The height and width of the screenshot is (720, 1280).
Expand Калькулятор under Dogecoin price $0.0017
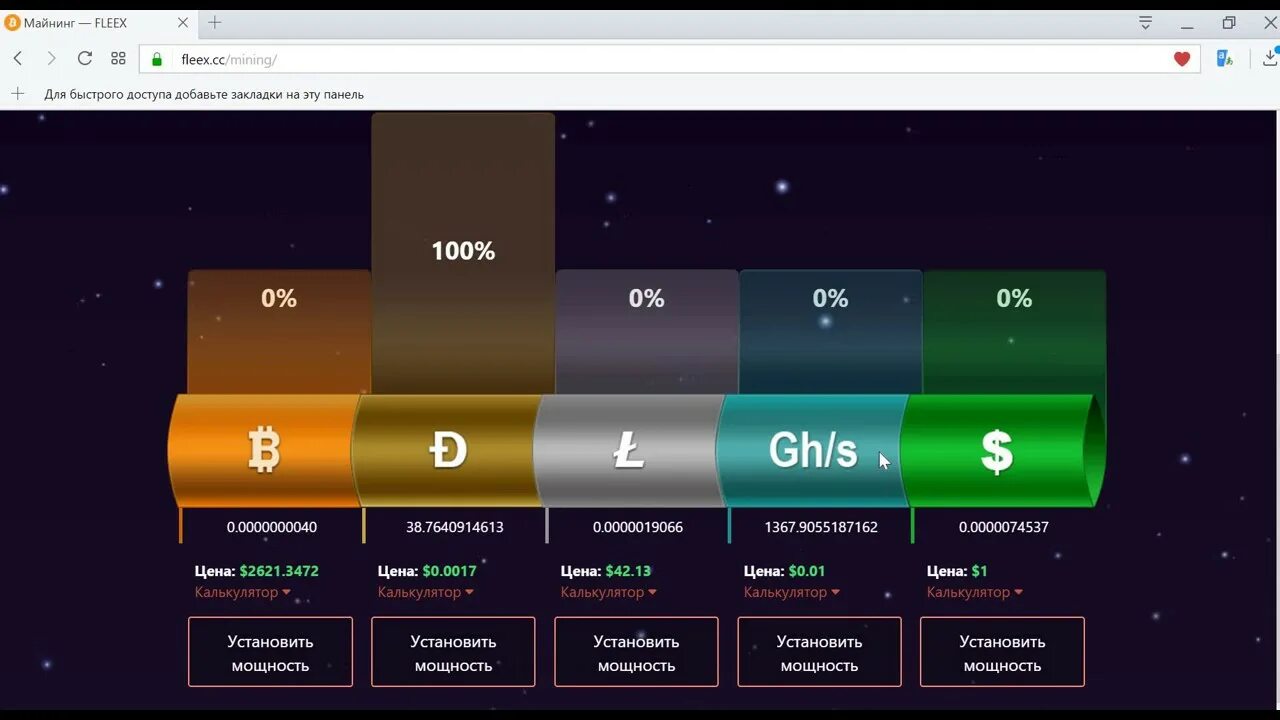coord(425,592)
